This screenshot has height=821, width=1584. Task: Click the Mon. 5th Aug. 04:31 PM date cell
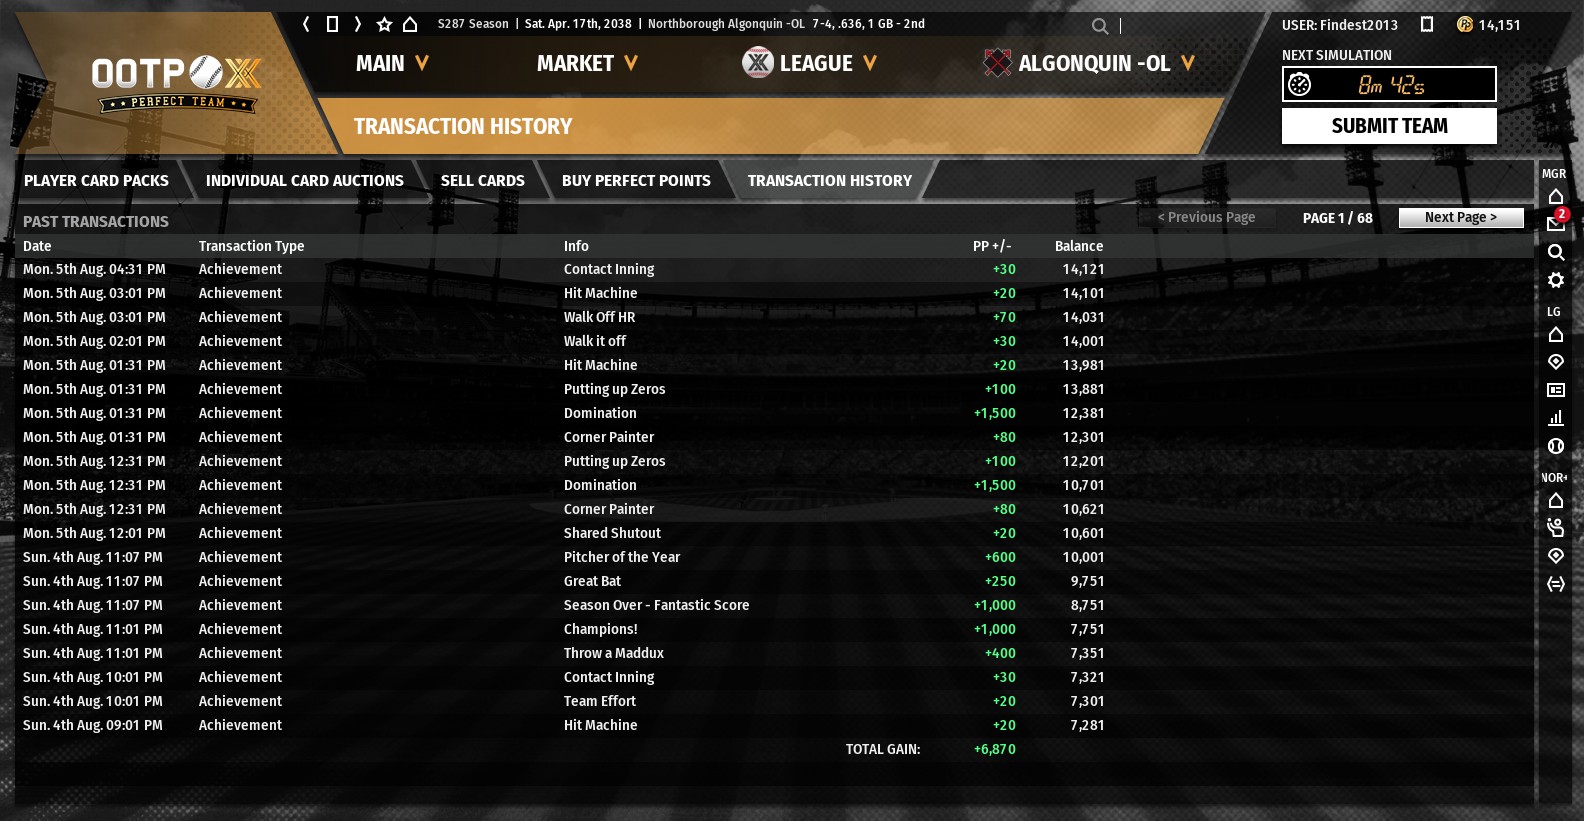click(94, 269)
